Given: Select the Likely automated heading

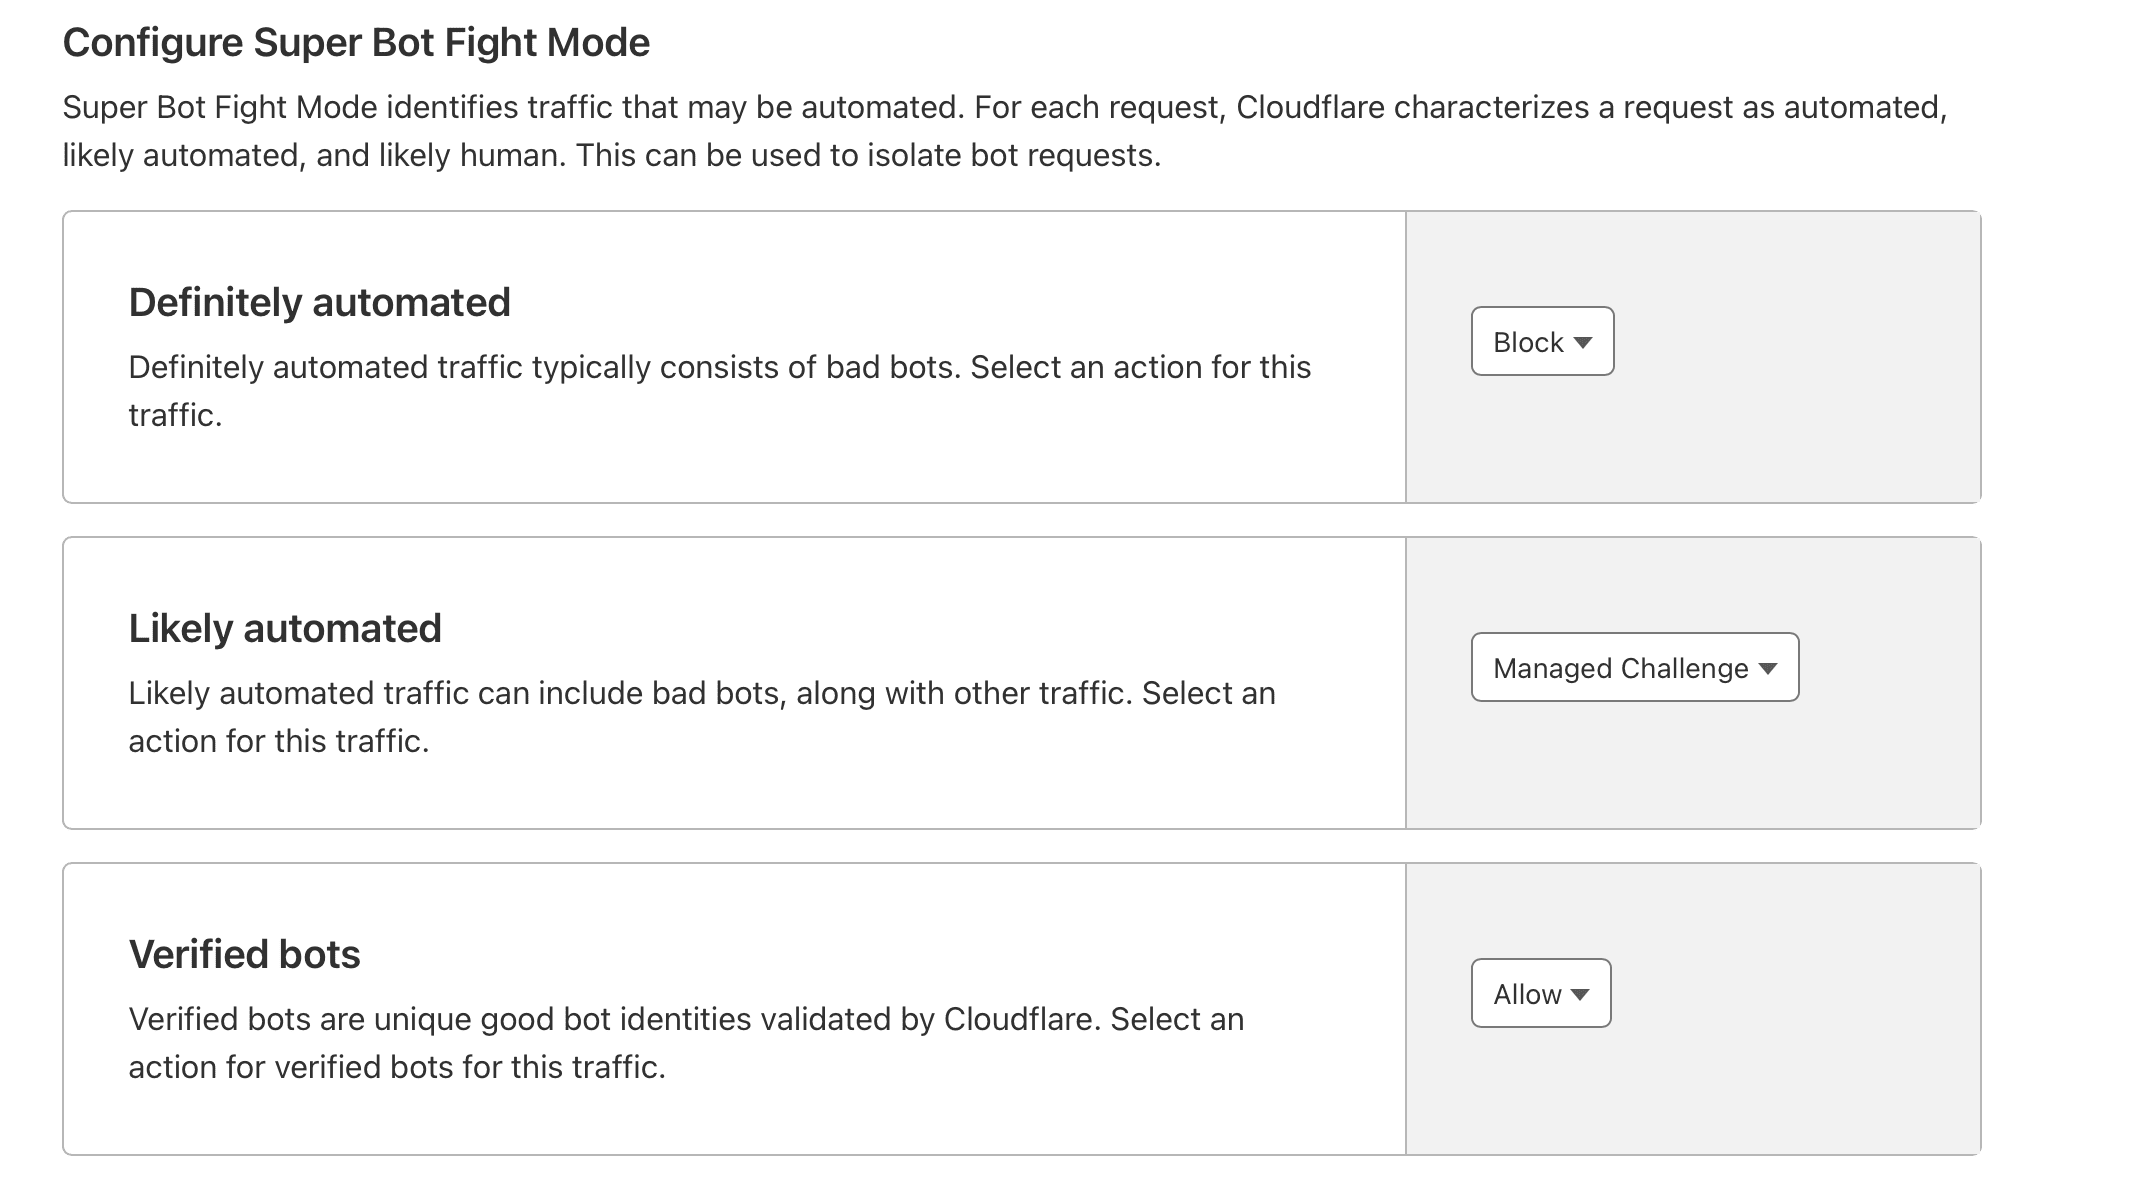Looking at the screenshot, I should pos(285,628).
